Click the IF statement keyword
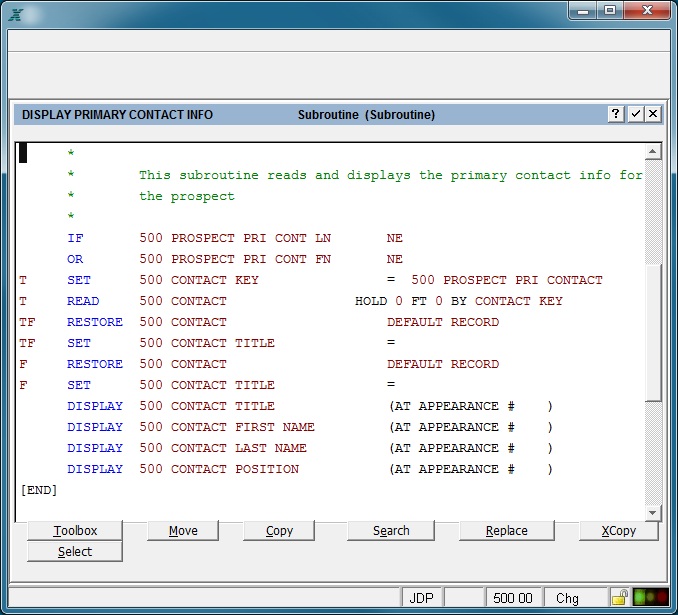The image size is (678, 615). tap(75, 238)
